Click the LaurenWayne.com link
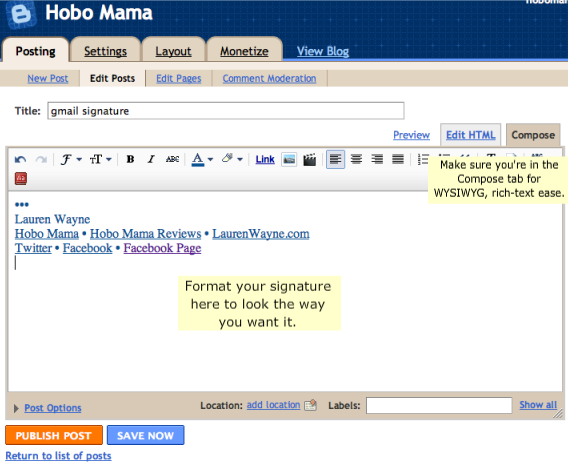568x470 pixels. 261,234
